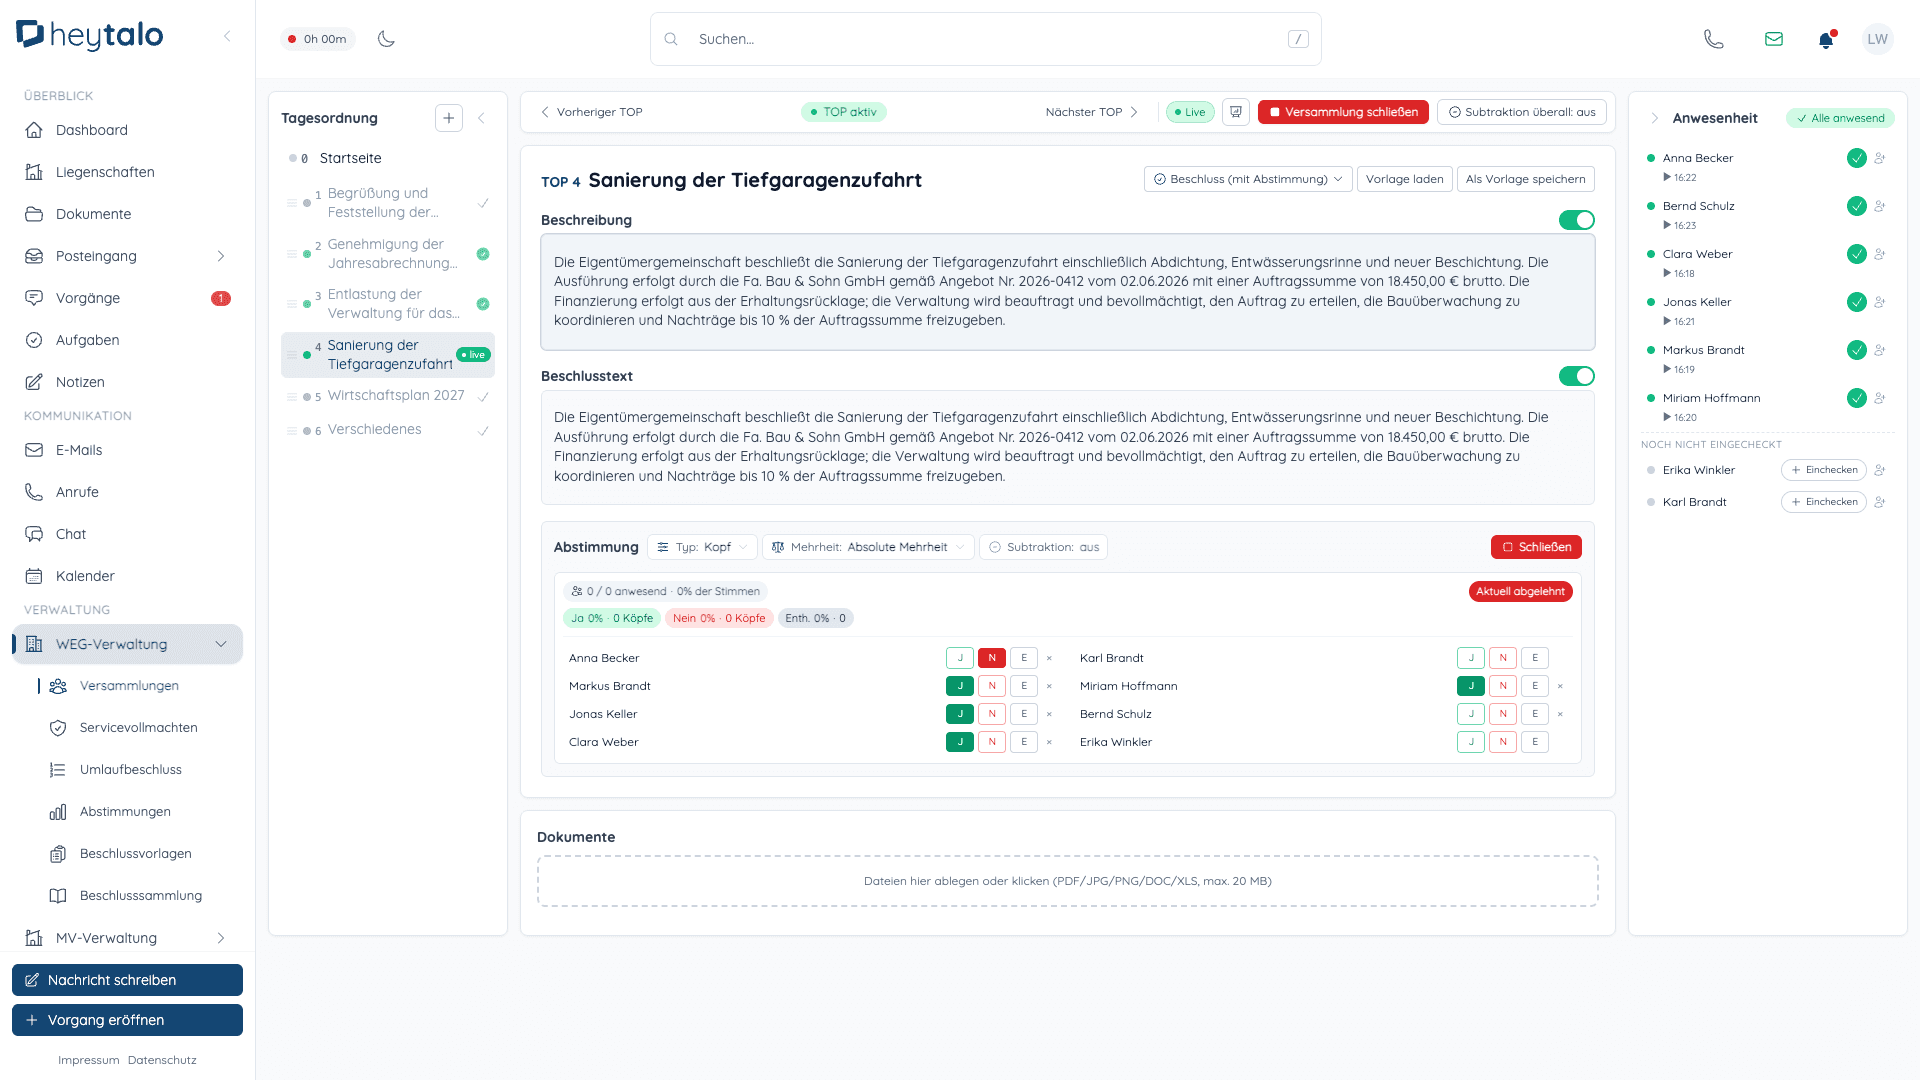
Task: Toggle the Beschreibung switch
Action: tap(1577, 220)
